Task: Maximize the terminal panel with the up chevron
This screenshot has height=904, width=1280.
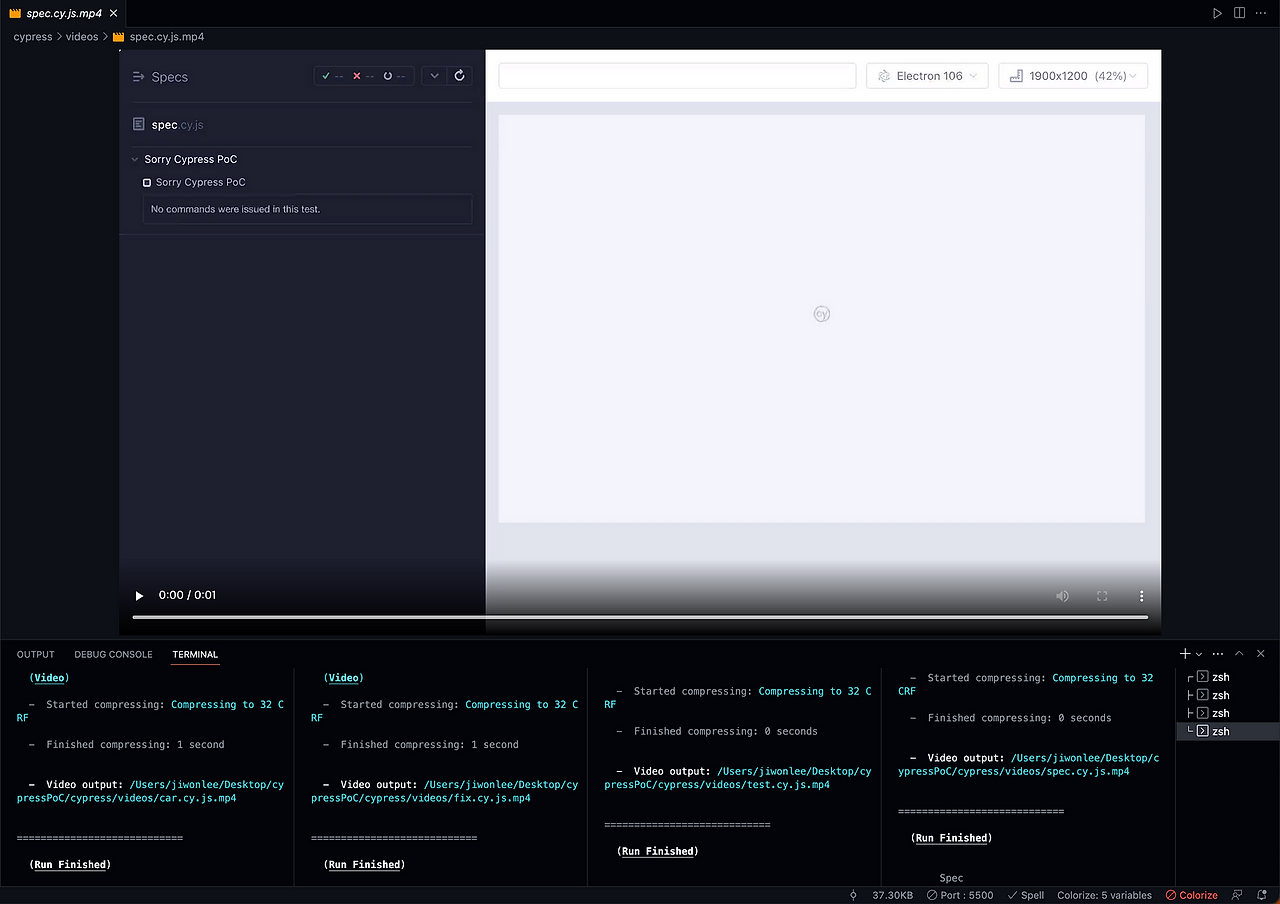Action: point(1239,654)
